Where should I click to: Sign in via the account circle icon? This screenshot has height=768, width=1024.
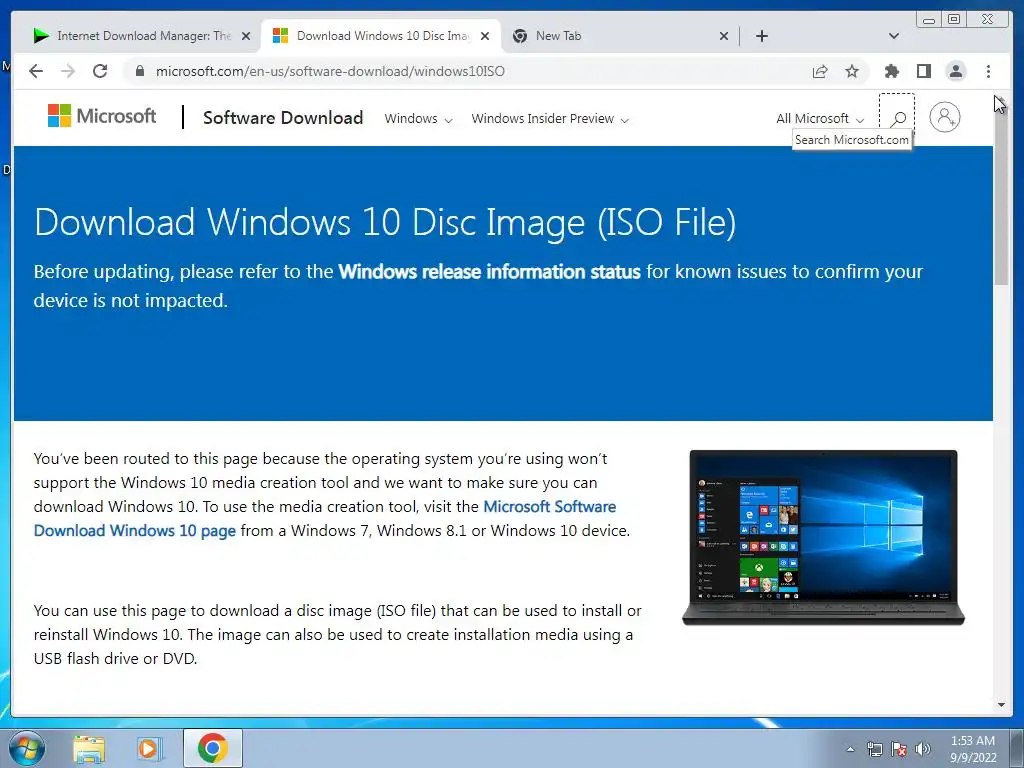point(944,118)
